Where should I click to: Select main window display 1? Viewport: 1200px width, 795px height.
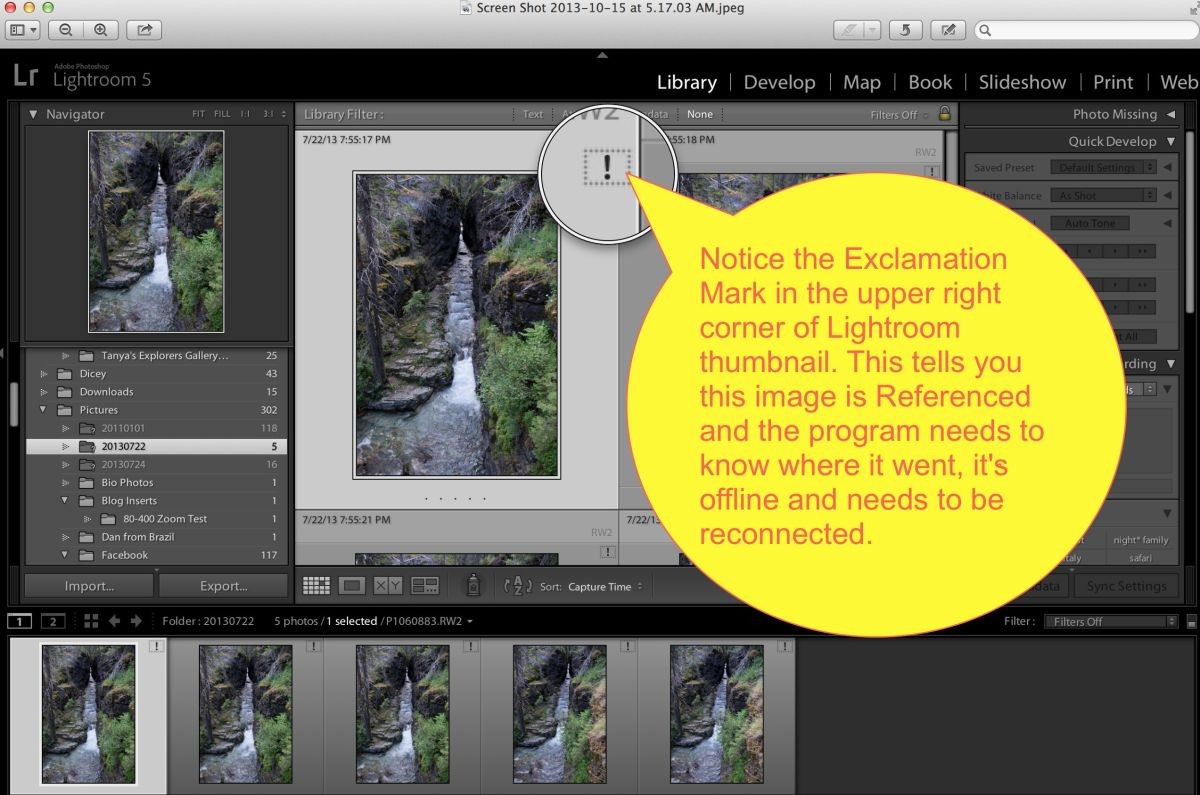pyautogui.click(x=19, y=621)
